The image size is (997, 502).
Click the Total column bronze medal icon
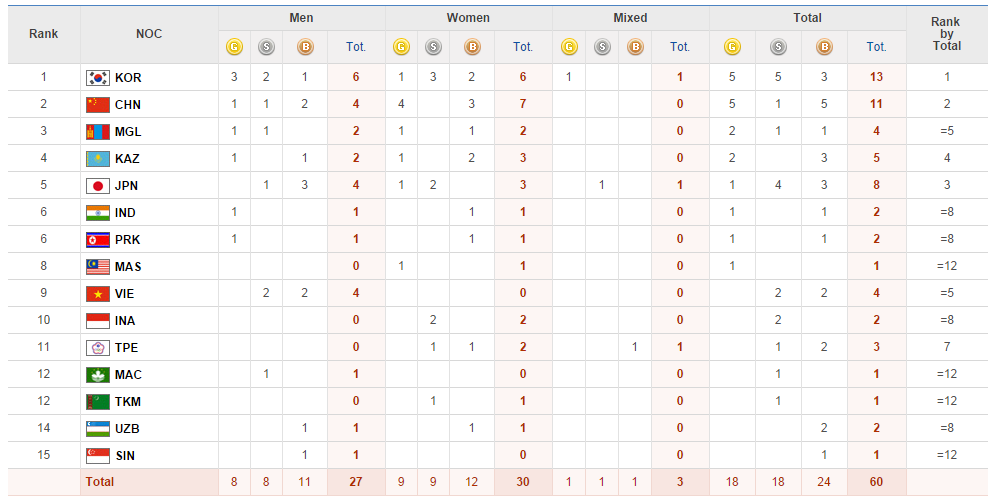[x=824, y=46]
